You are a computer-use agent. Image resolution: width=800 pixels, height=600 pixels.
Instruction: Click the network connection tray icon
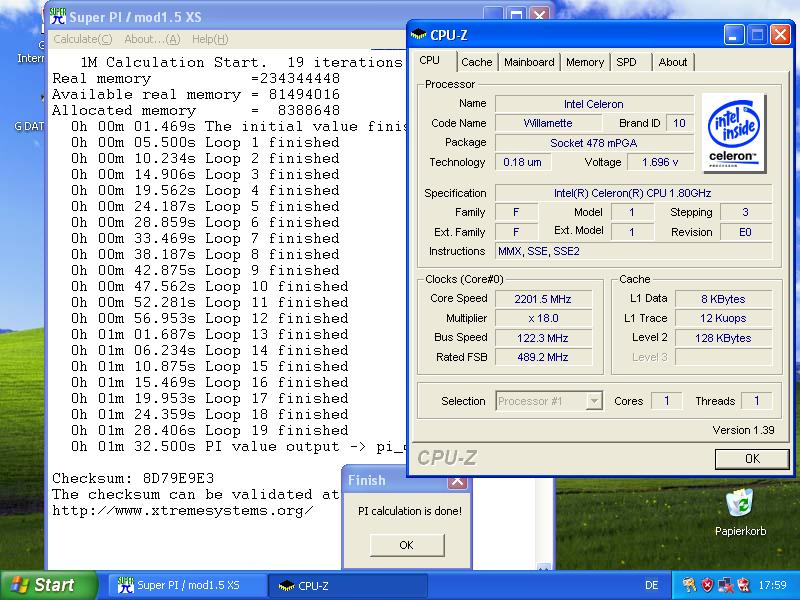pos(724,585)
